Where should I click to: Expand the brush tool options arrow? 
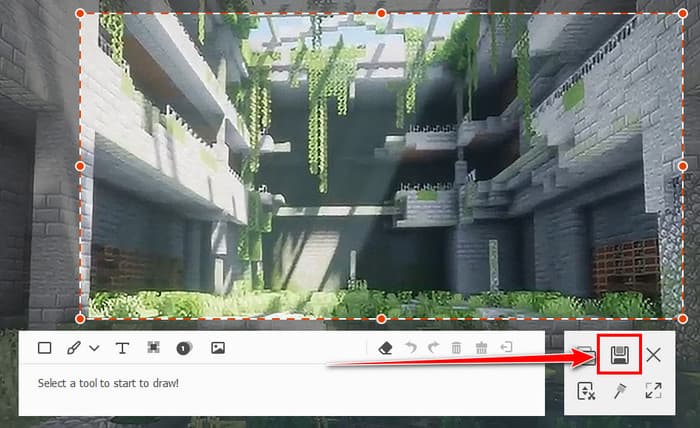(94, 348)
